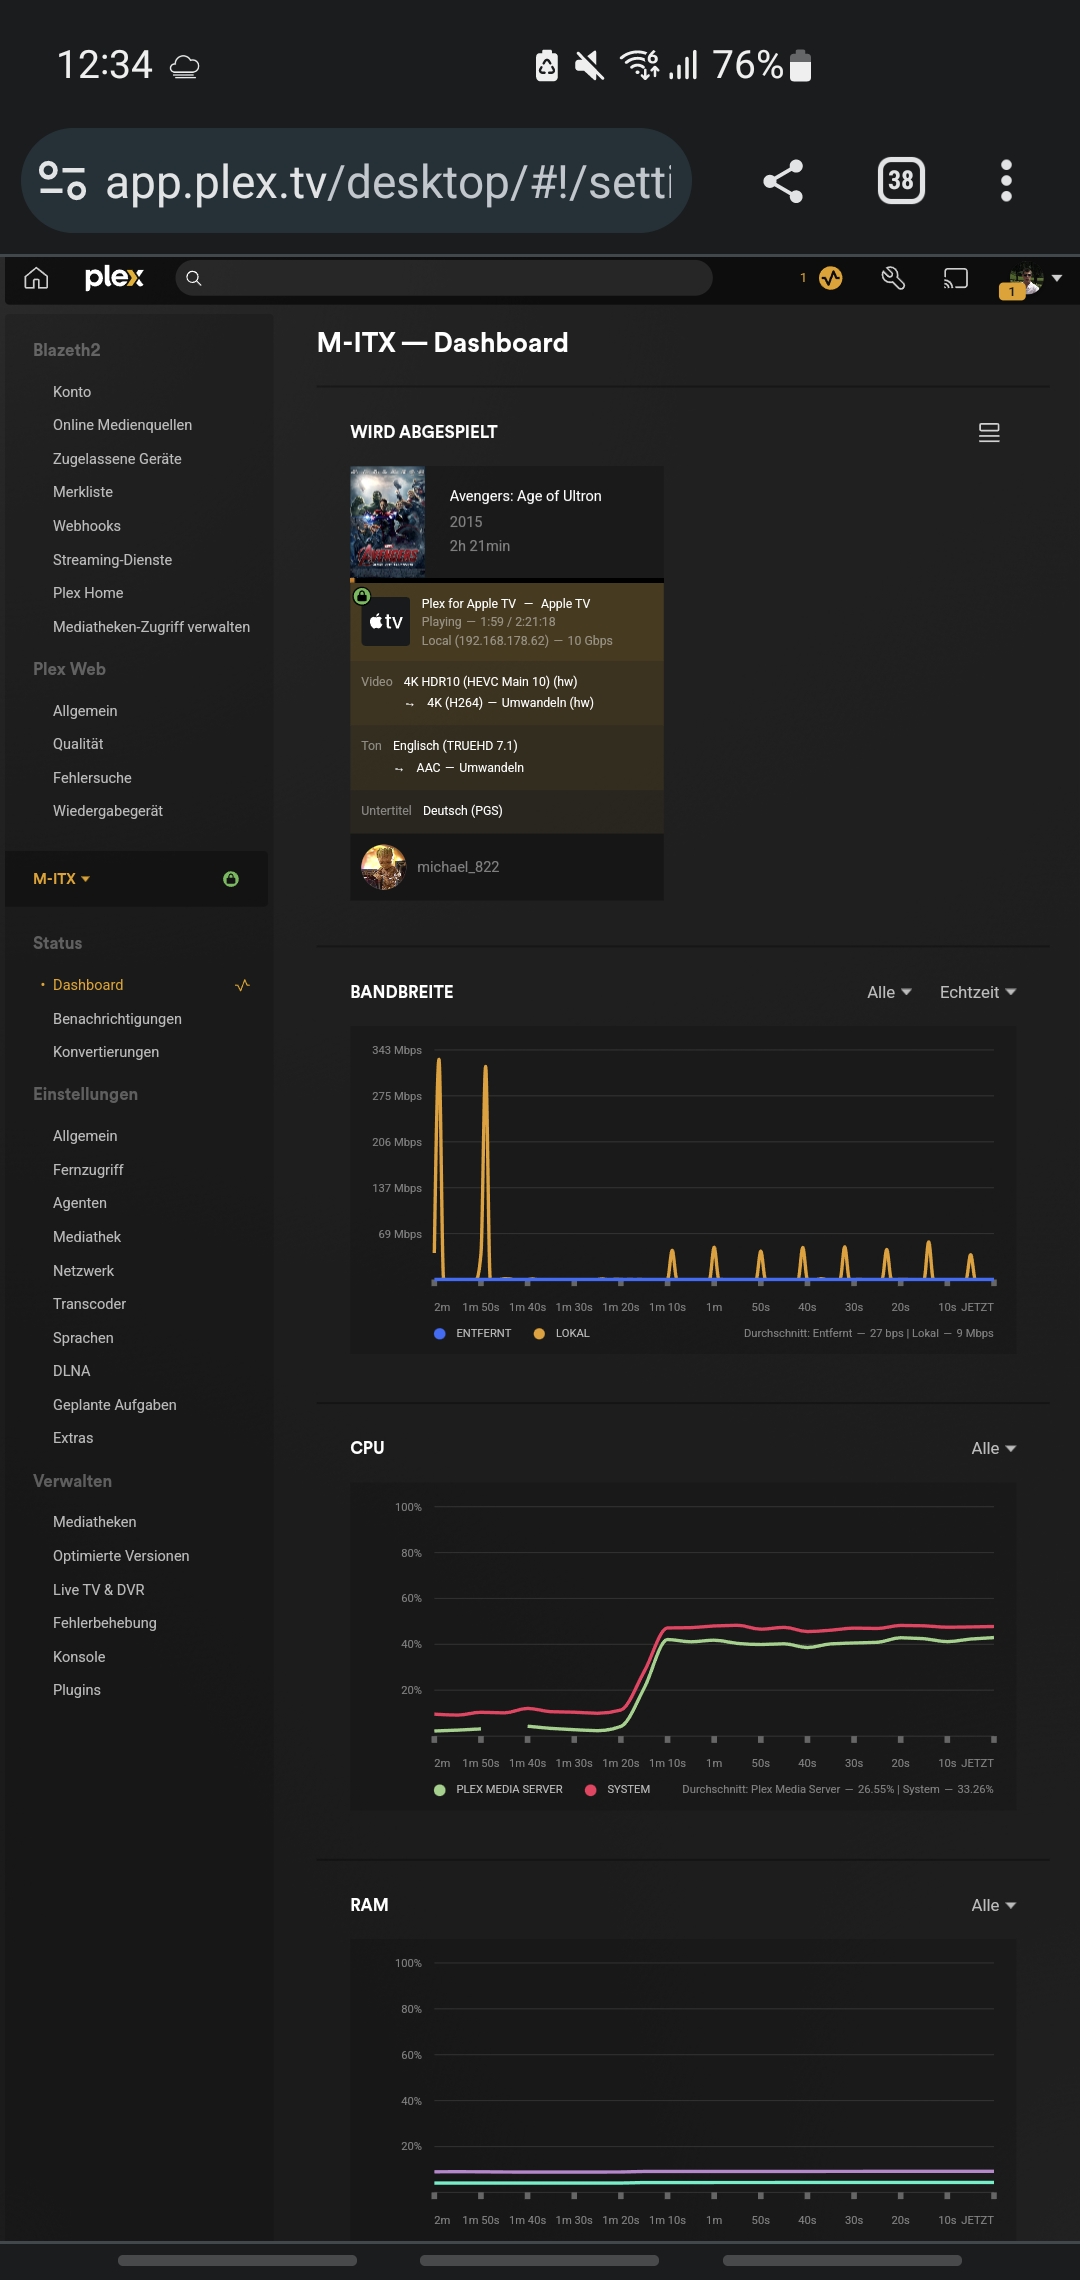Open Plex Home settings

[x=88, y=593]
